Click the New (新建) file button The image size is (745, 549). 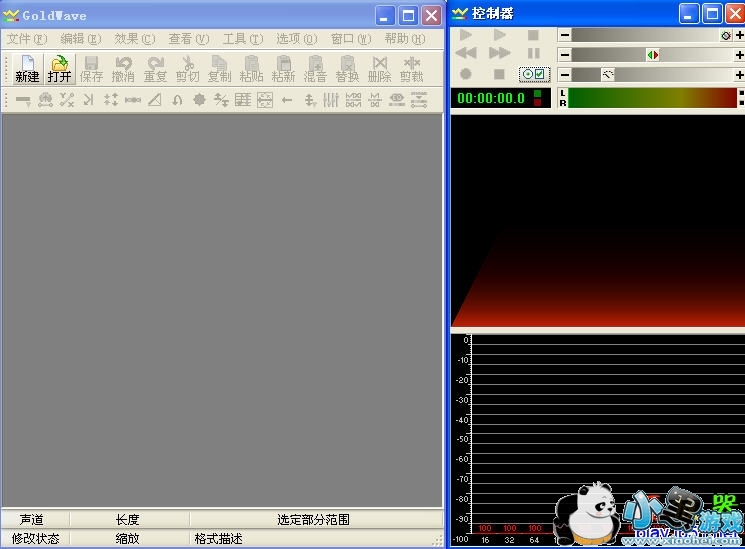(x=27, y=69)
